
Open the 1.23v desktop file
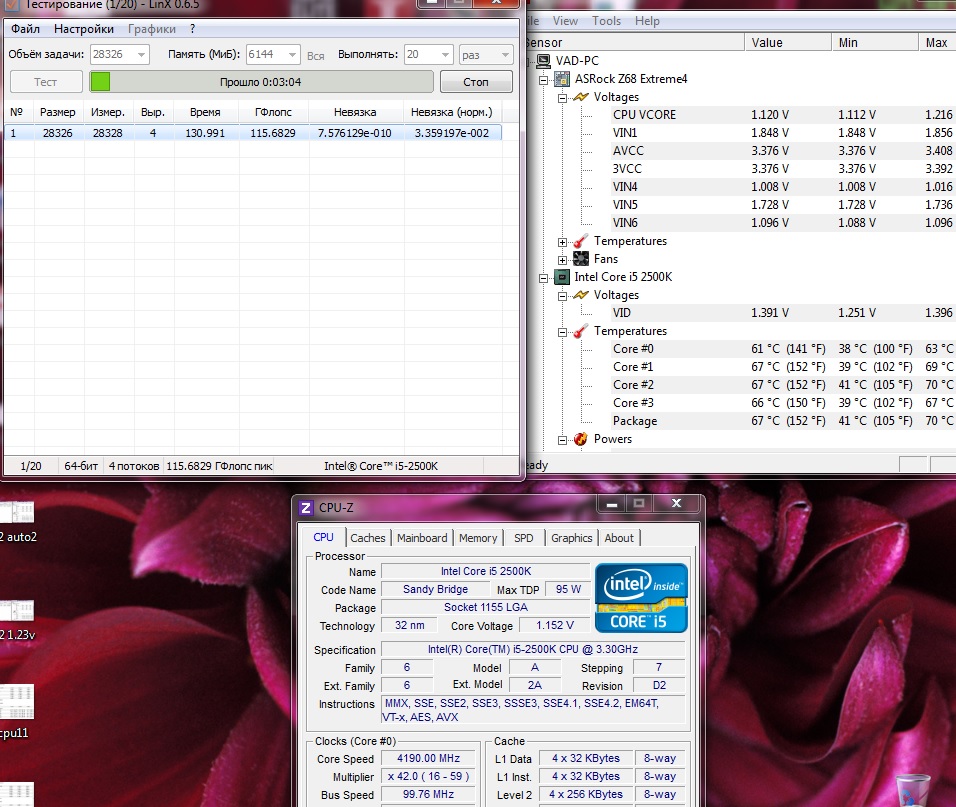17,620
